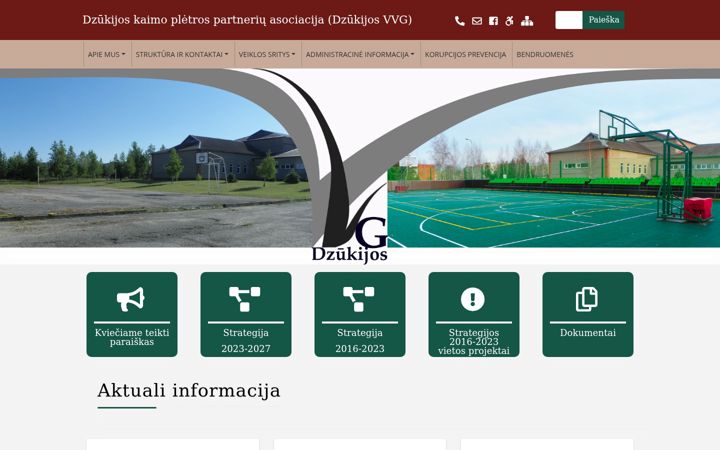Viewport: 720px width, 450px height.
Task: Click the megaphone icon for applications
Action: pos(131,299)
